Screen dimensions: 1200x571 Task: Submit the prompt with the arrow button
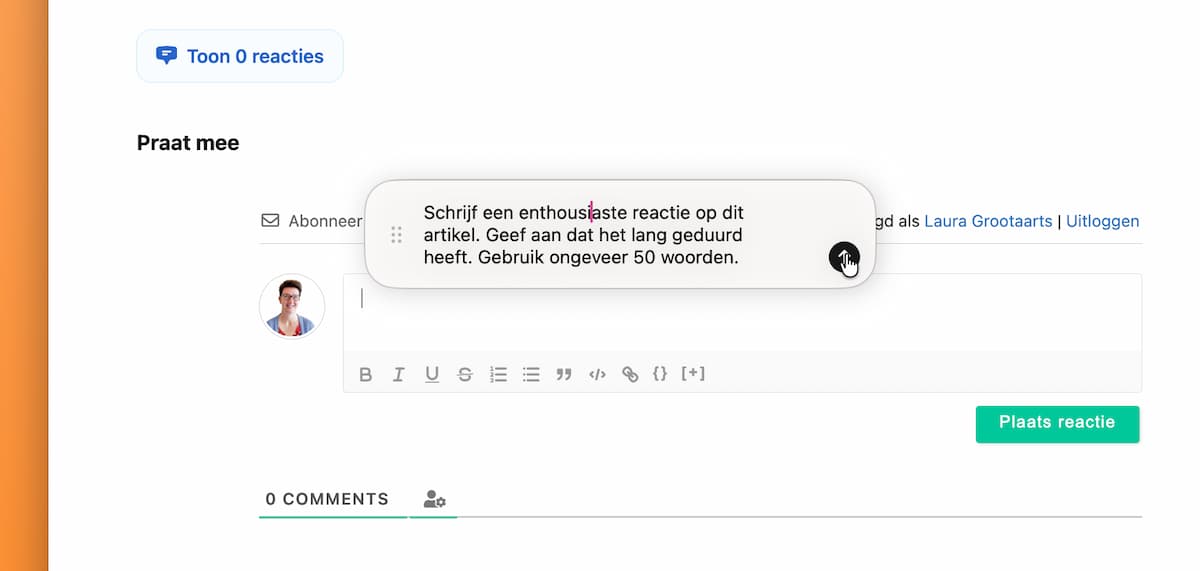click(x=843, y=258)
